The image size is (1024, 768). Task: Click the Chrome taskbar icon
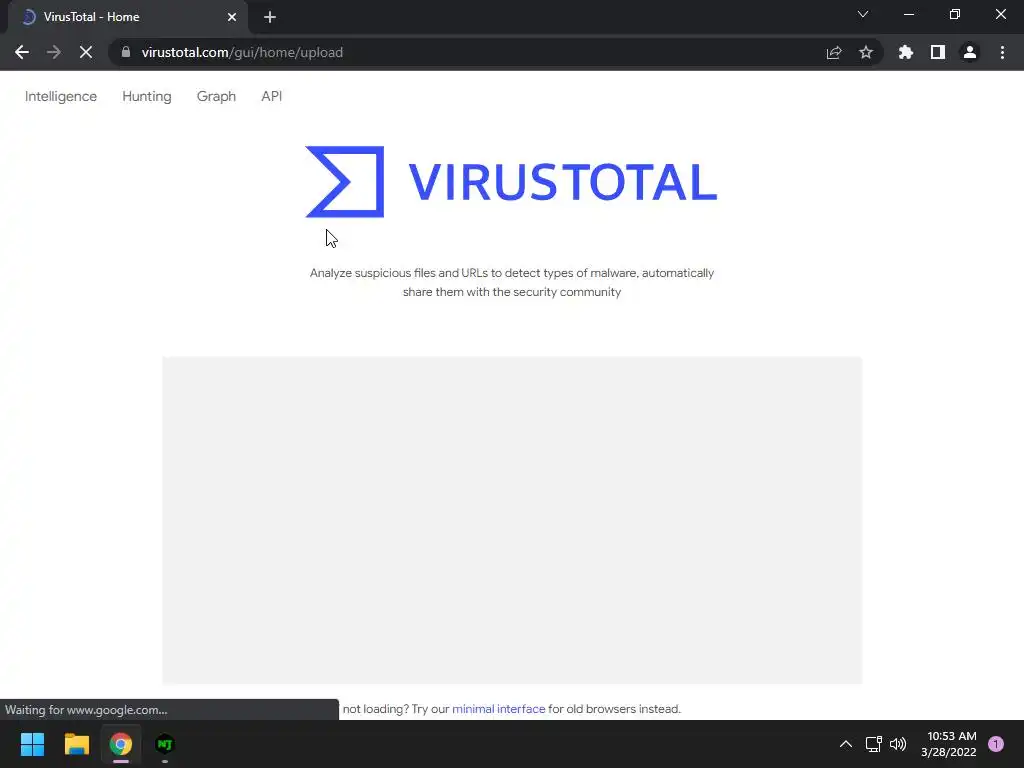point(121,744)
